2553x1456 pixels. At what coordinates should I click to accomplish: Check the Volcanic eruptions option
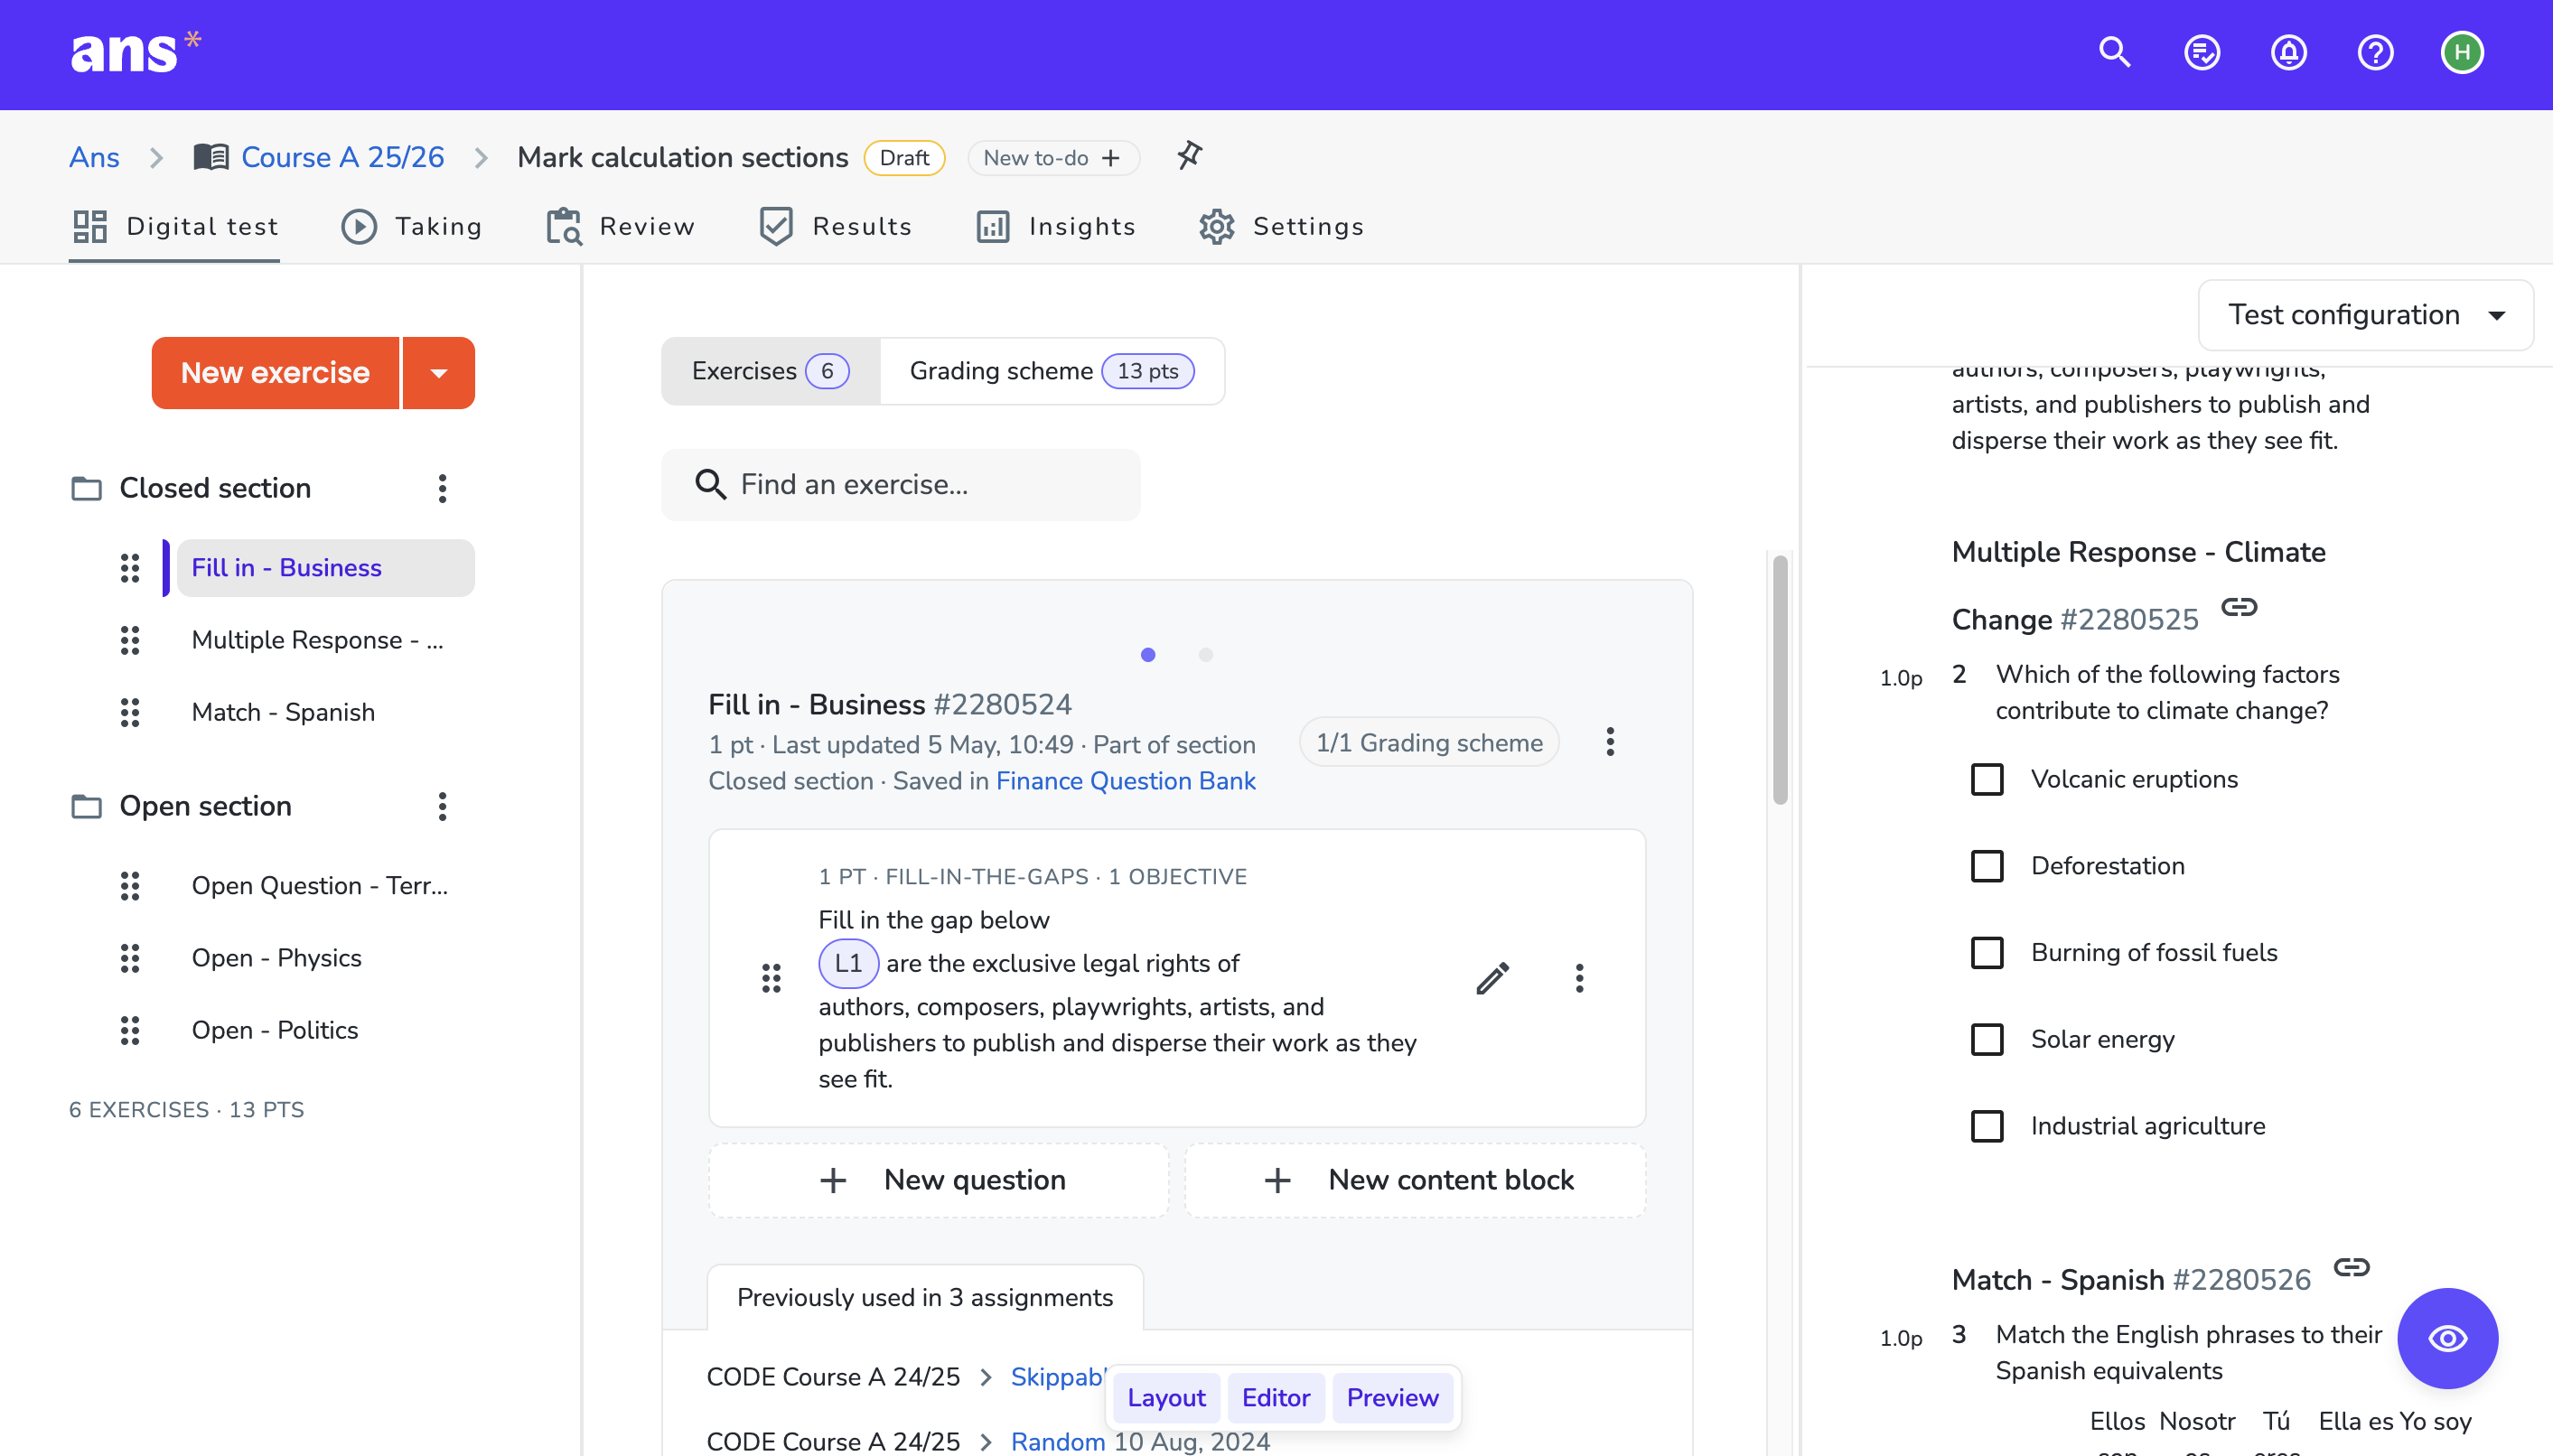(x=1987, y=779)
